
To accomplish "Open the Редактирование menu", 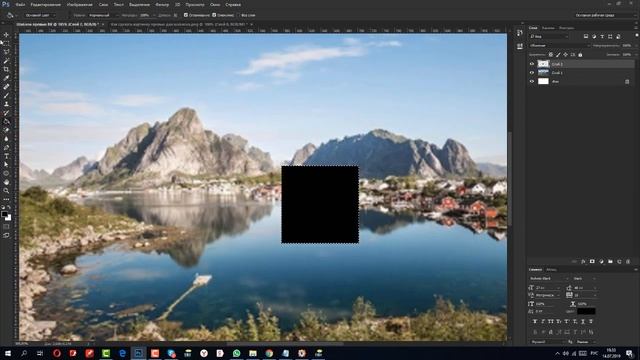I will 46,4.
